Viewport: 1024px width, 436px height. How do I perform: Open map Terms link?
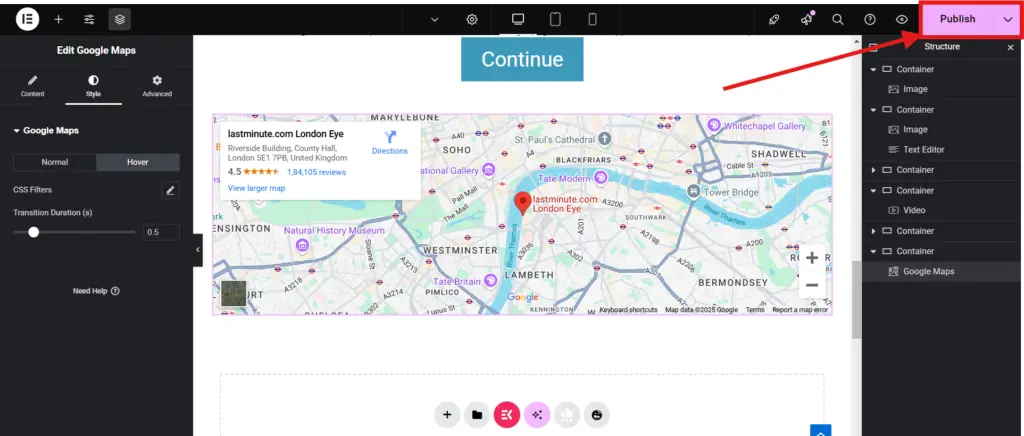click(x=755, y=310)
